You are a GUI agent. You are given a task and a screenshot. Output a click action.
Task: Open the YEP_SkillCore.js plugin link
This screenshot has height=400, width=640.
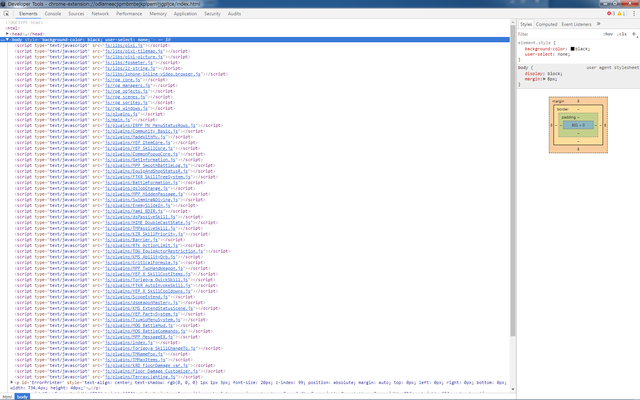(139, 148)
